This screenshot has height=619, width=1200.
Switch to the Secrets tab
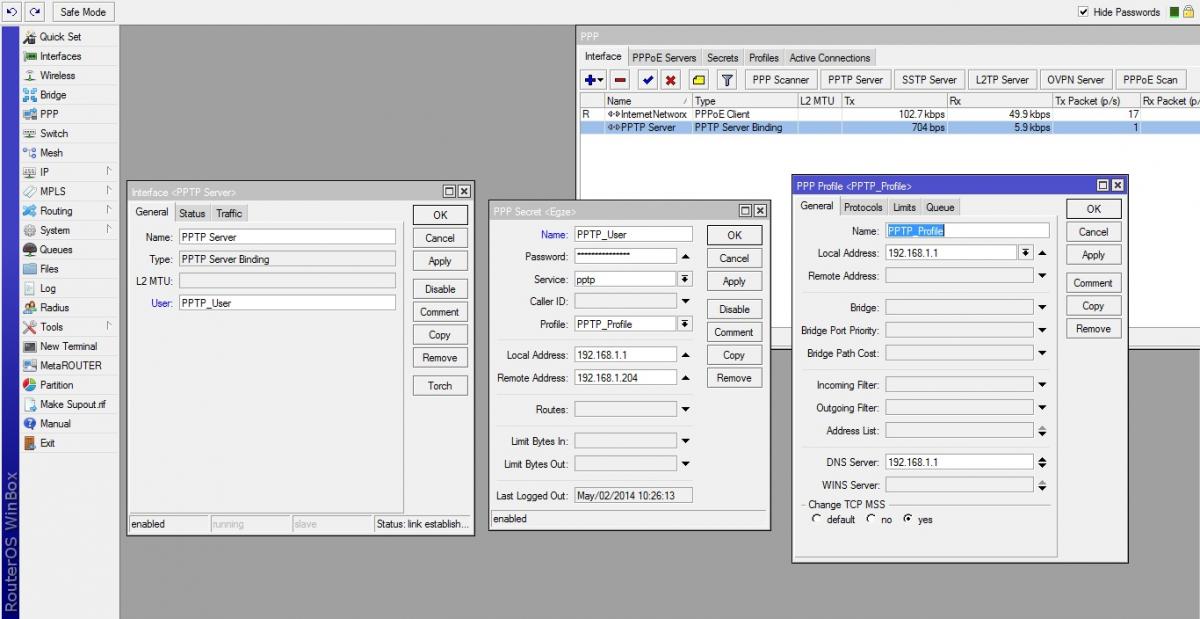723,58
